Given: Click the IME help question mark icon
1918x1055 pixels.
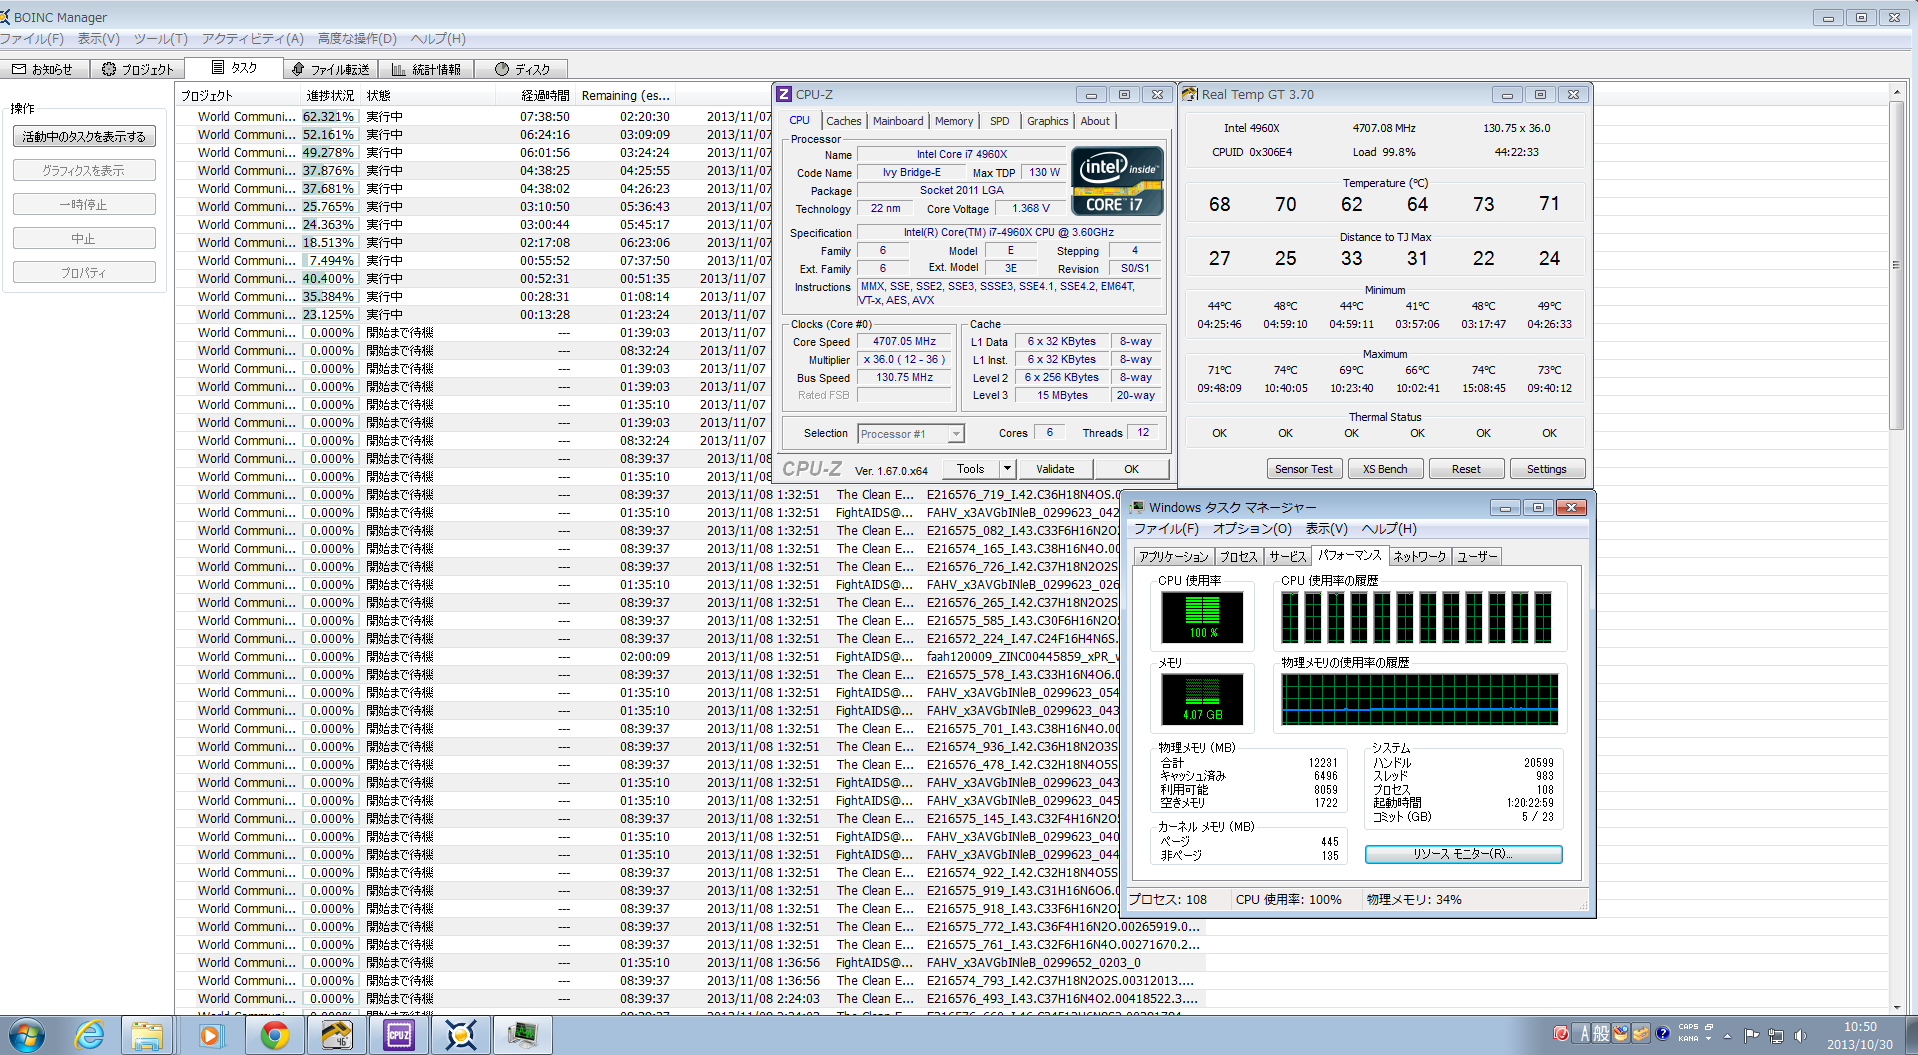Looking at the screenshot, I should pyautogui.click(x=1662, y=1034).
